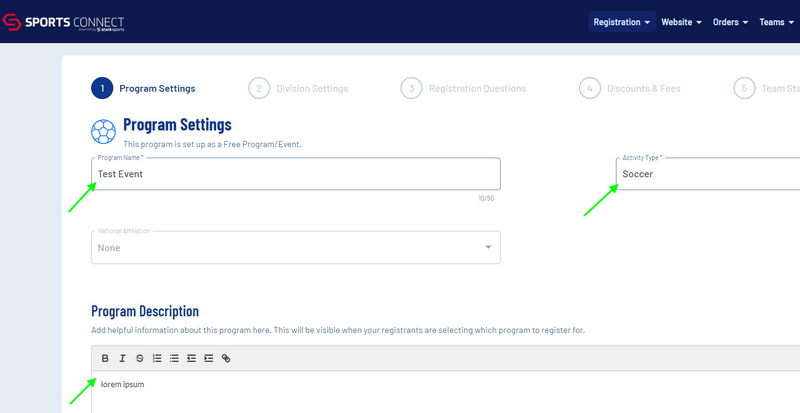Insert a bulleted list in editor
The image size is (800, 413).
(x=174, y=358)
